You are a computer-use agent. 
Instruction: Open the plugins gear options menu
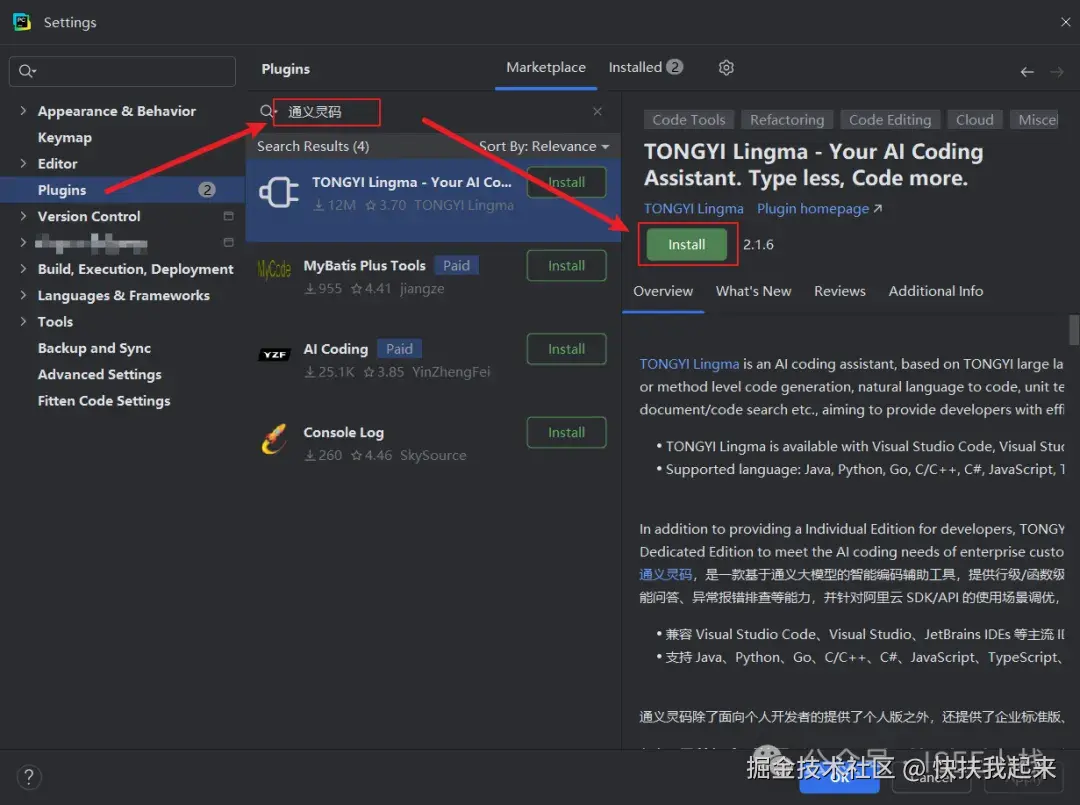pyautogui.click(x=726, y=67)
